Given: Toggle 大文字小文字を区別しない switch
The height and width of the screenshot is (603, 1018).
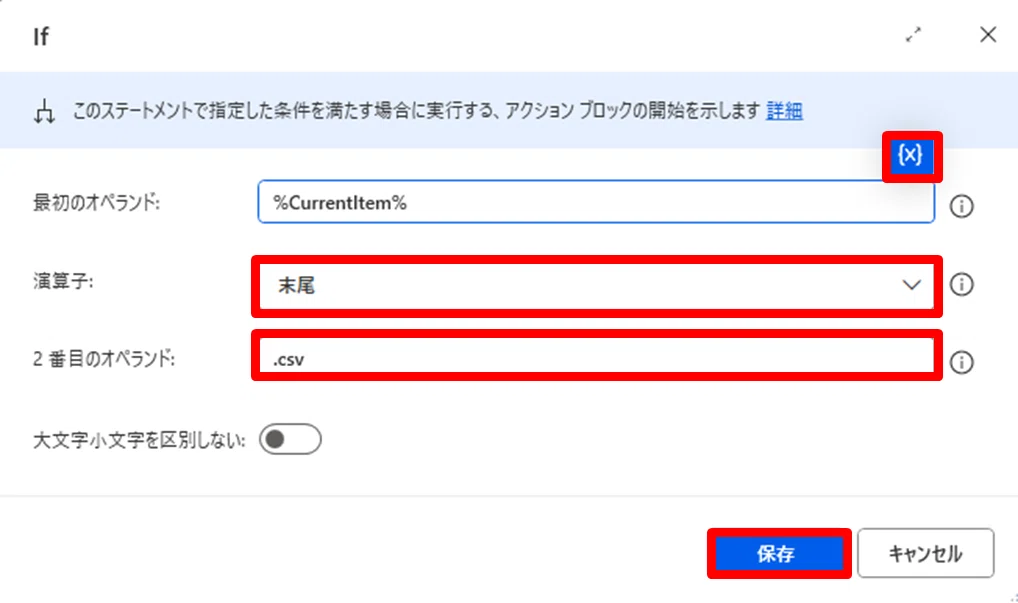Looking at the screenshot, I should [x=290, y=439].
